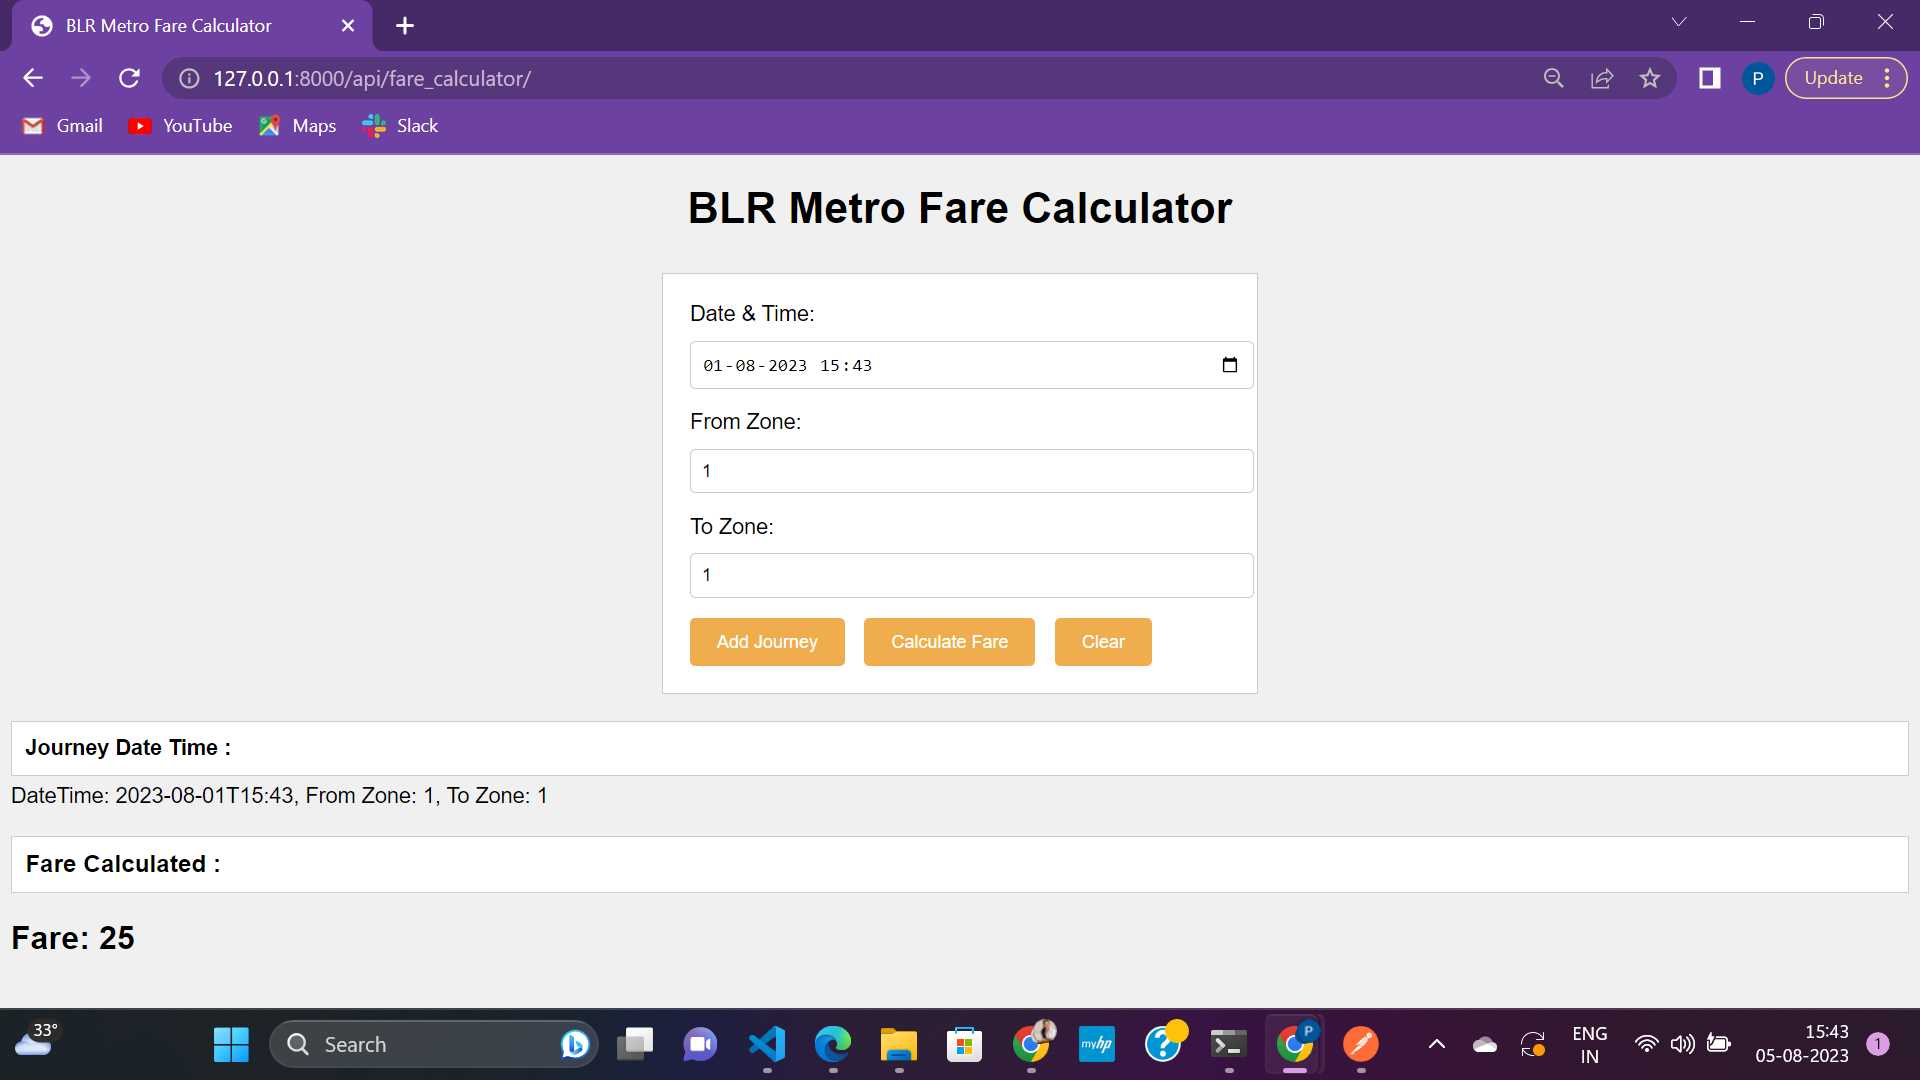
Task: Toggle the Chrome side panel
Action: click(1710, 78)
